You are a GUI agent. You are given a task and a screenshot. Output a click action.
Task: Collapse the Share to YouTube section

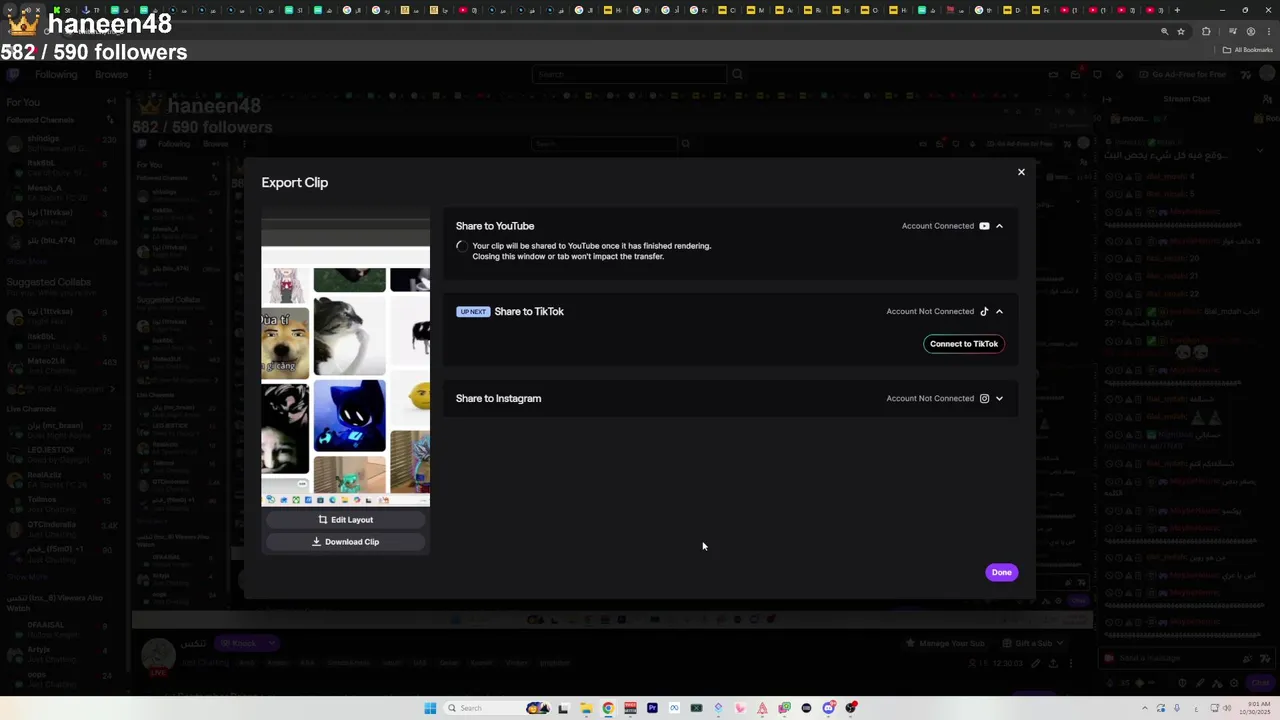[x=999, y=226]
